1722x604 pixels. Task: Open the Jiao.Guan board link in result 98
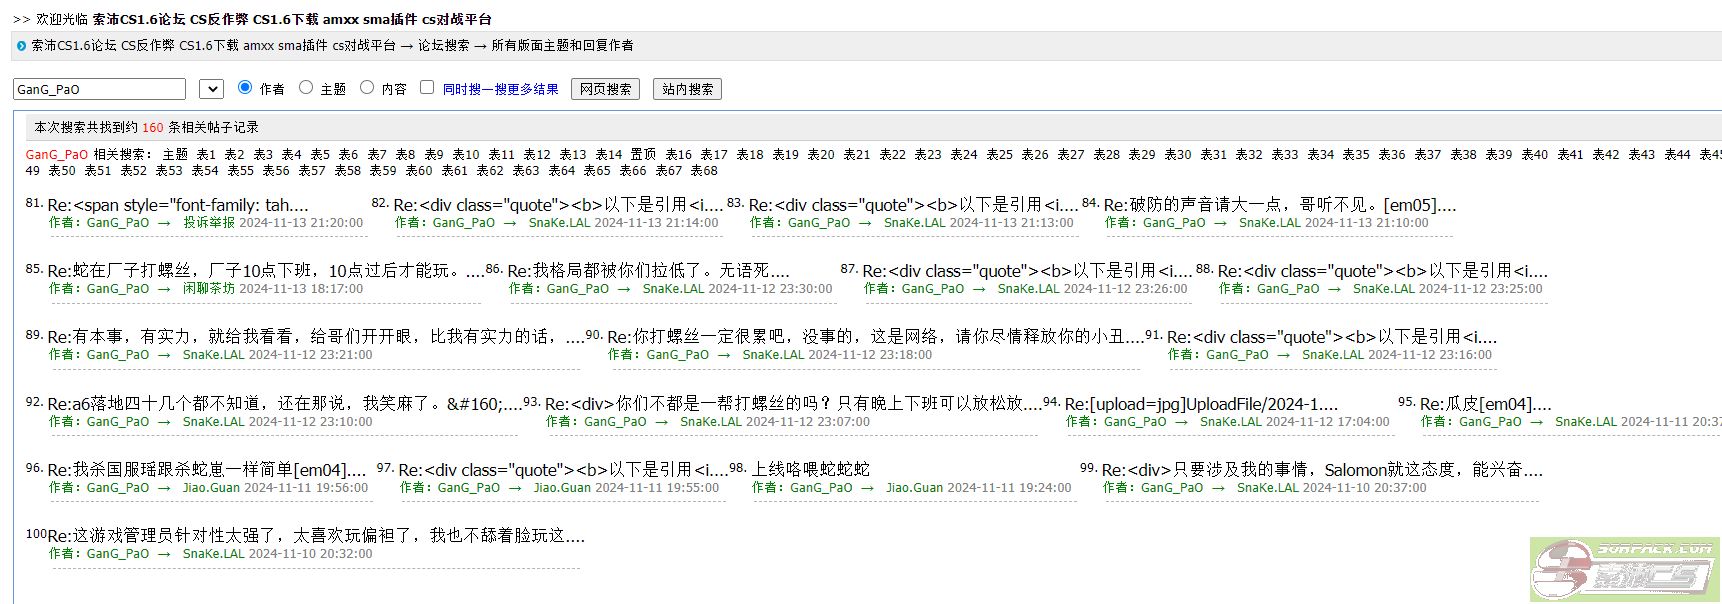pyautogui.click(x=915, y=488)
